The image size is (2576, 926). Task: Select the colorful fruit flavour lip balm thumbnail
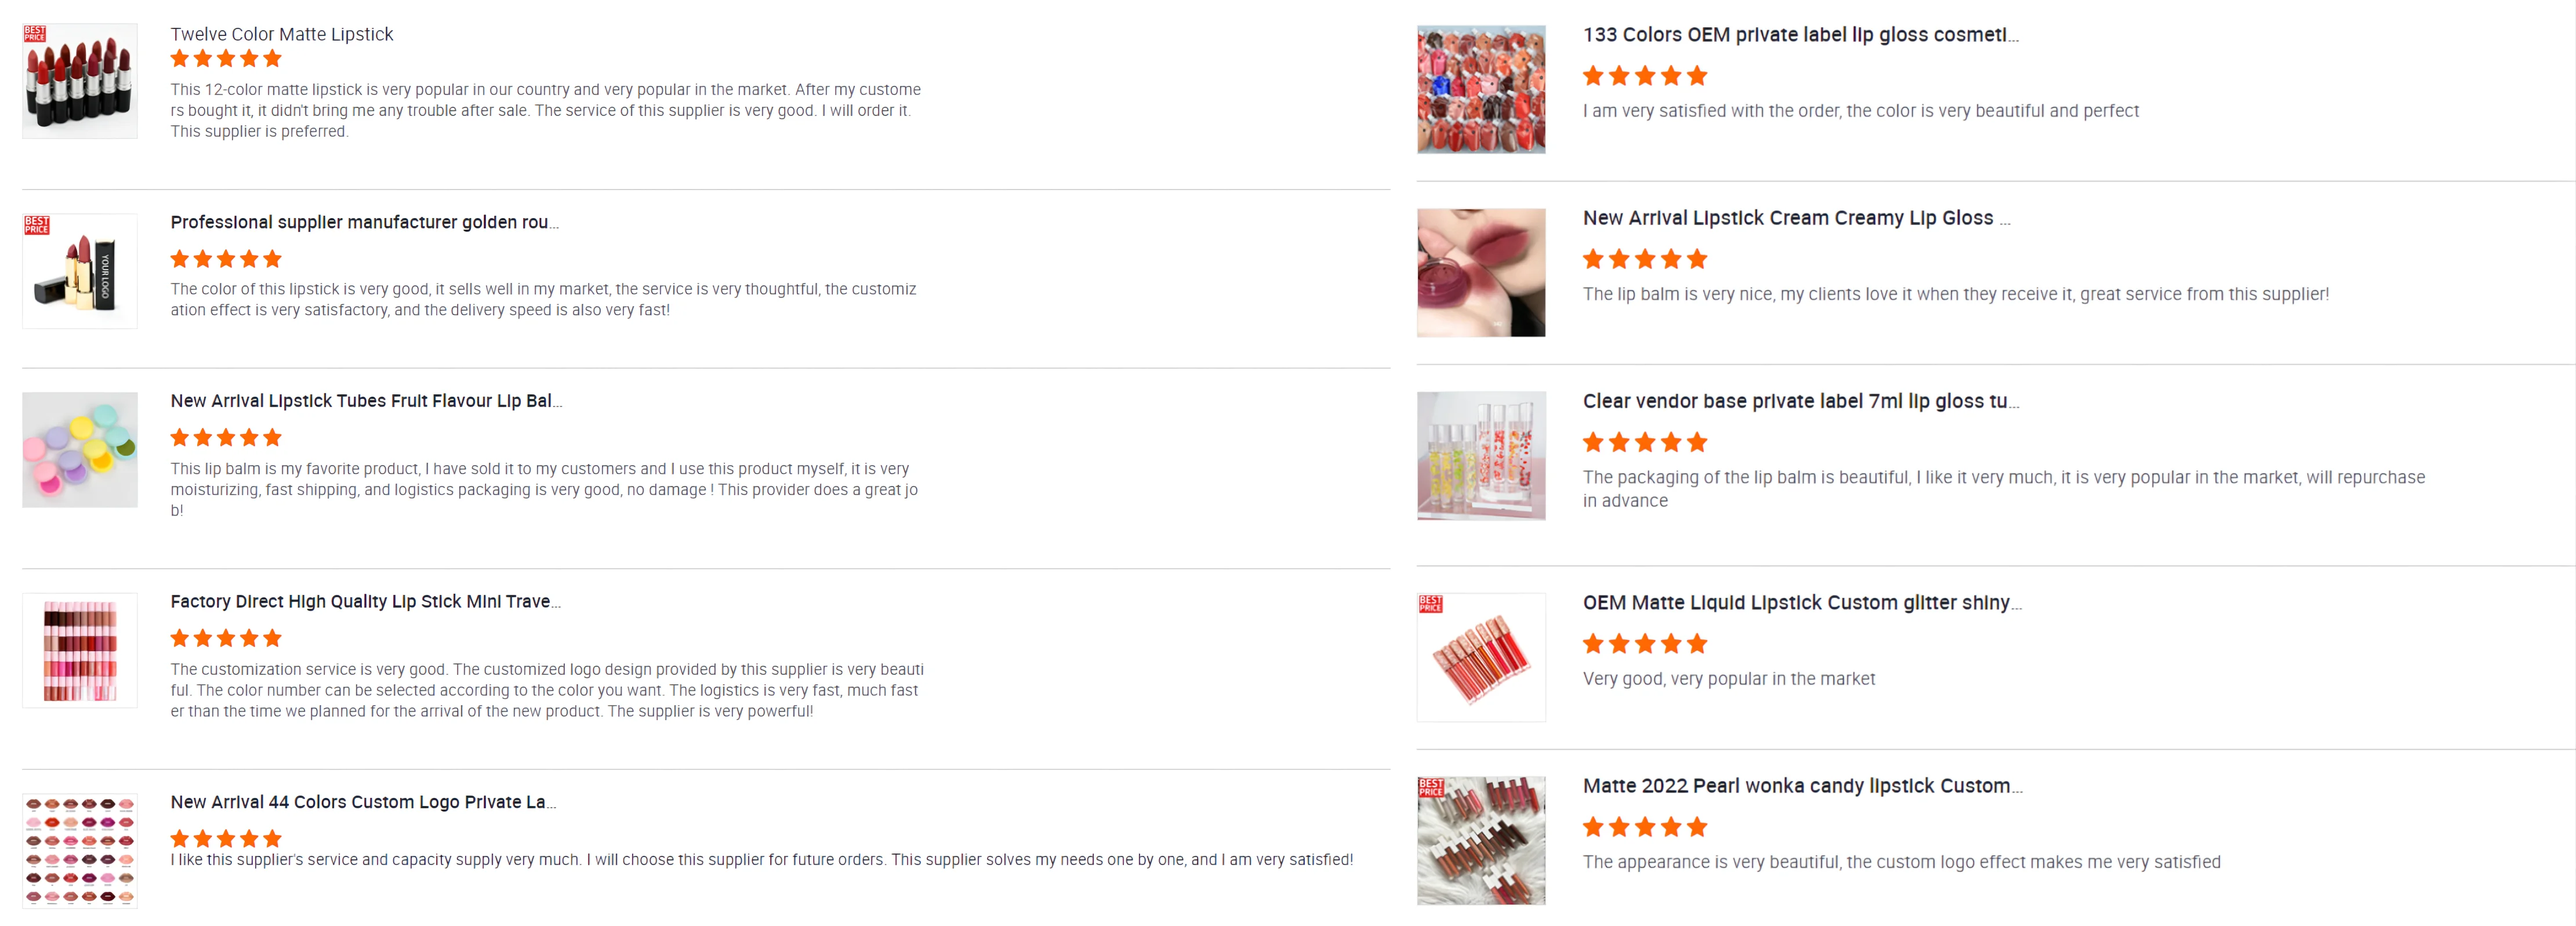pos(80,450)
